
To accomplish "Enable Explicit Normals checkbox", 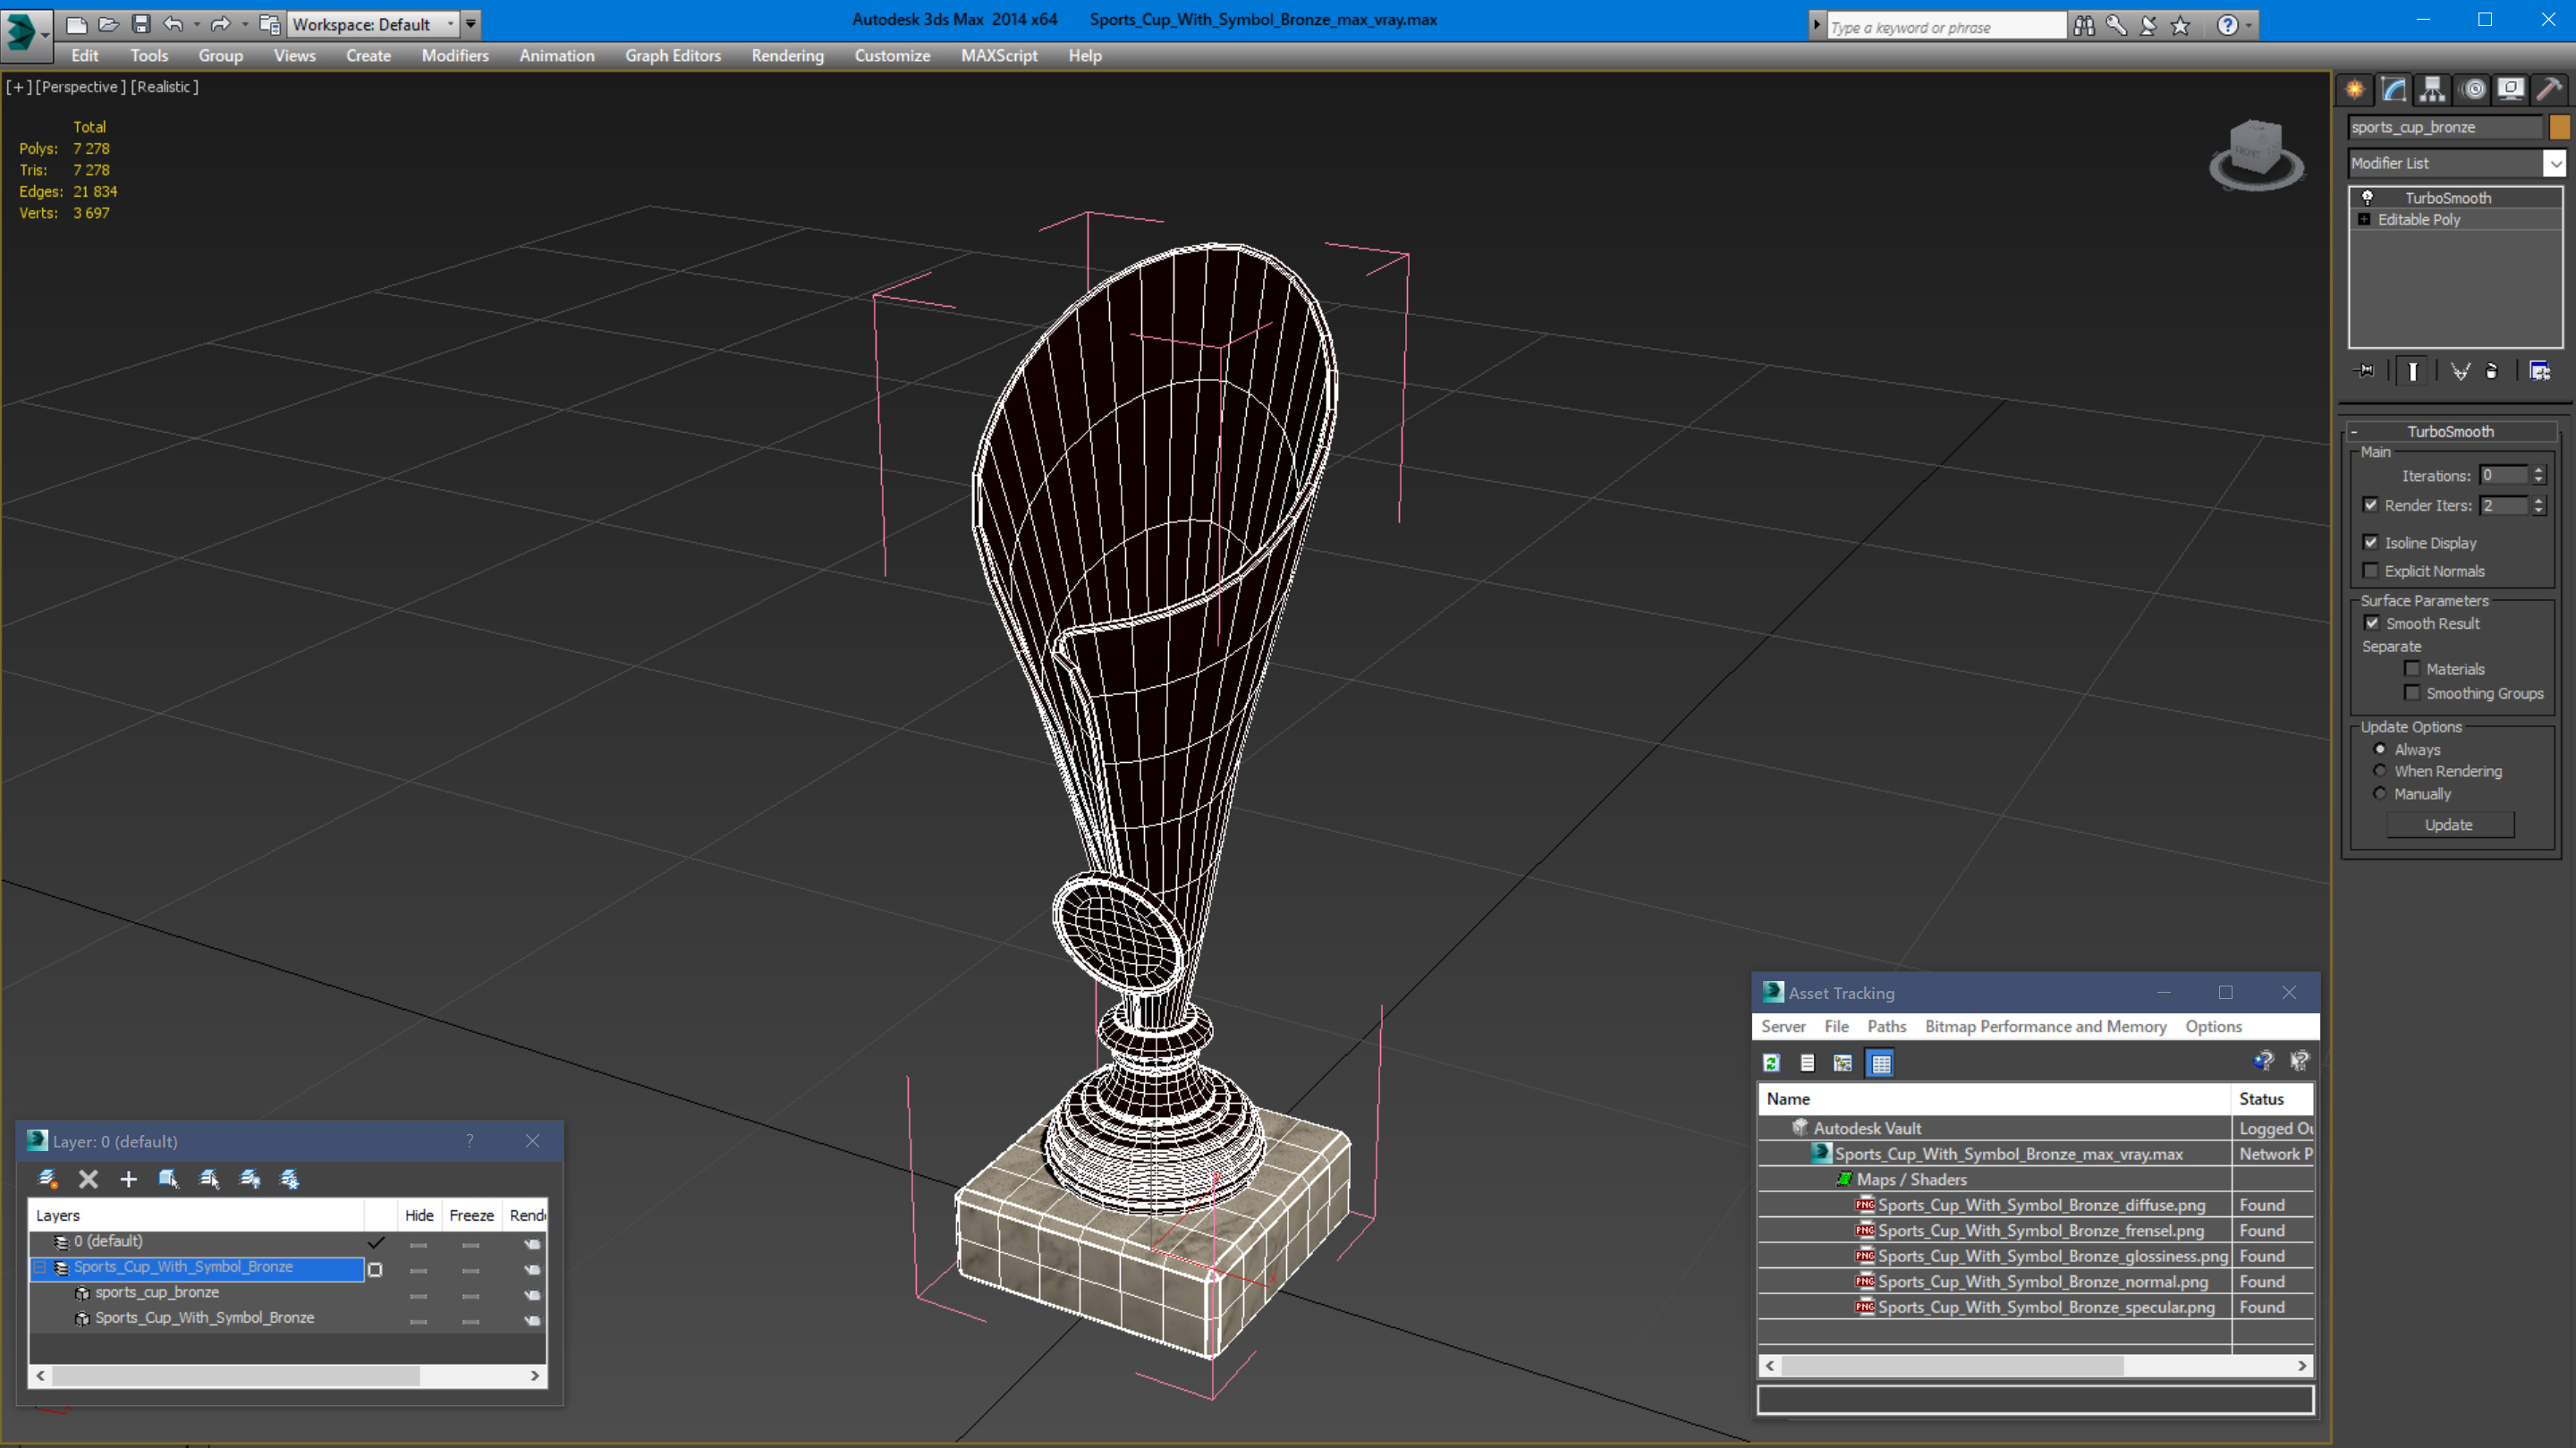I will (2370, 570).
